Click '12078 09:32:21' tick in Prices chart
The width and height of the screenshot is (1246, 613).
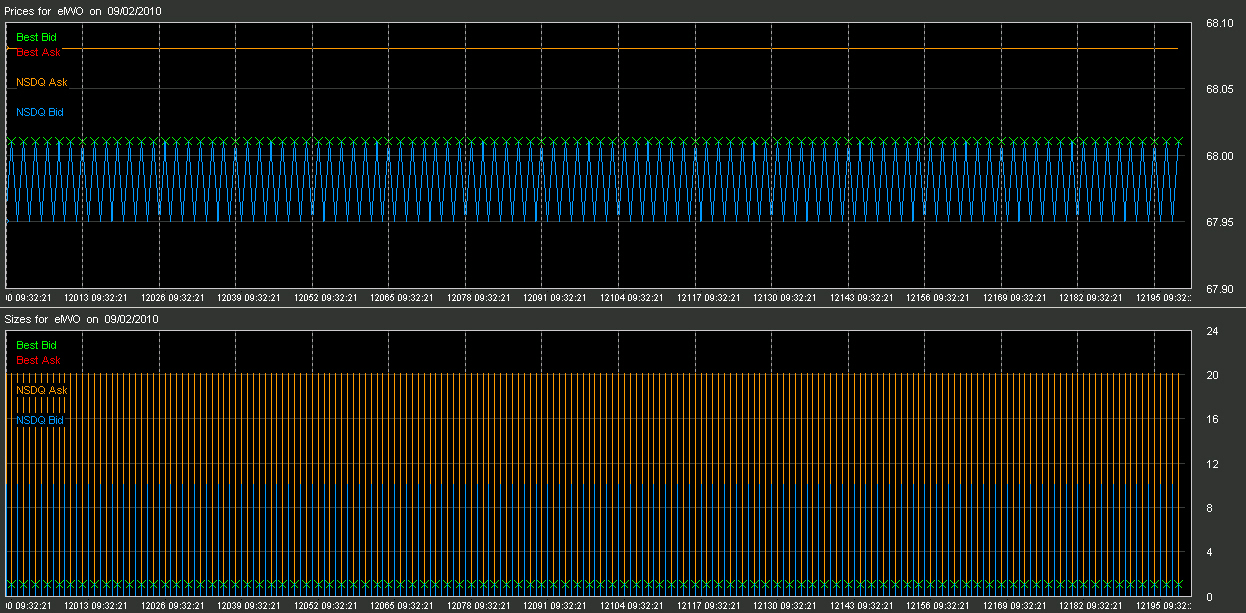[x=479, y=297]
